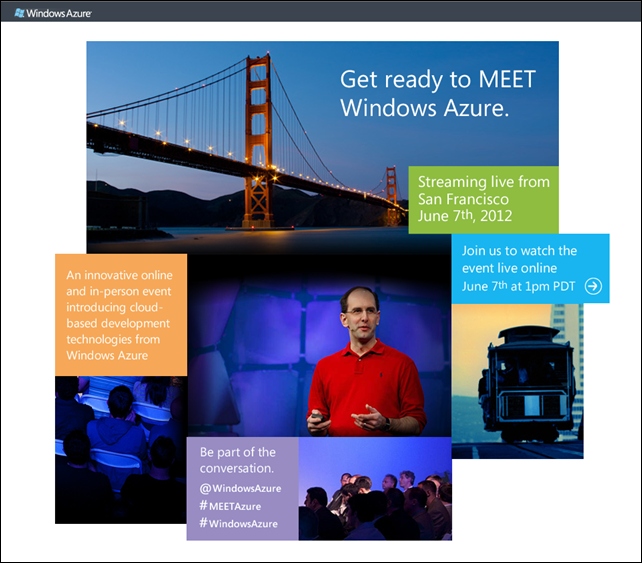Click the circled arrow icon on blue tile

click(593, 286)
